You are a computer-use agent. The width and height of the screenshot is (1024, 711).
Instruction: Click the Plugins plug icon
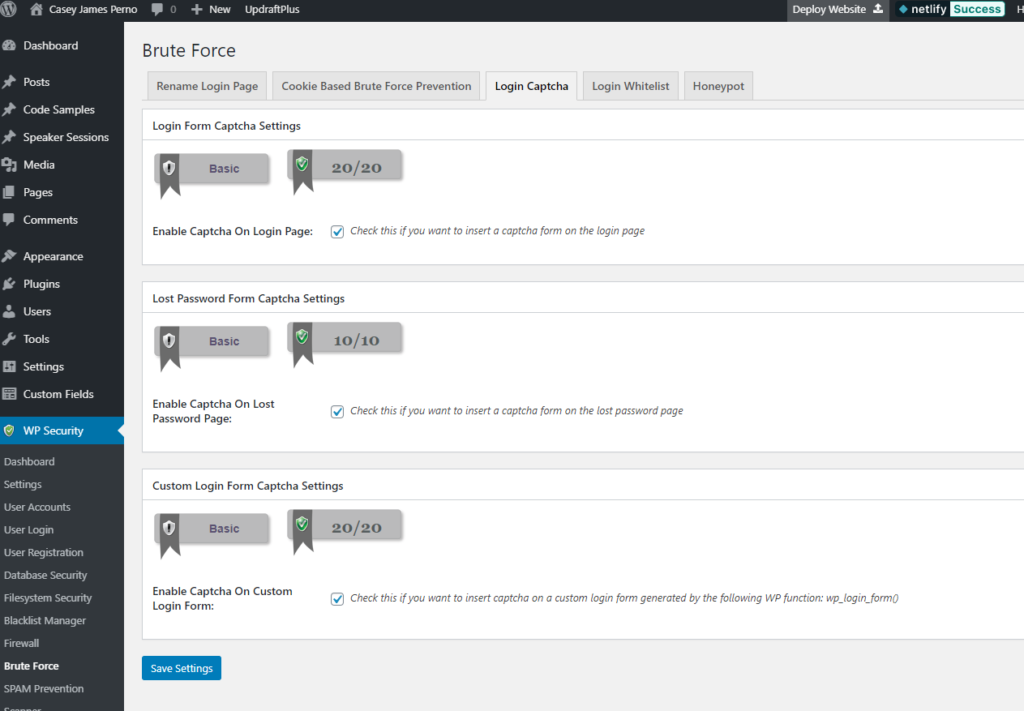pos(9,283)
